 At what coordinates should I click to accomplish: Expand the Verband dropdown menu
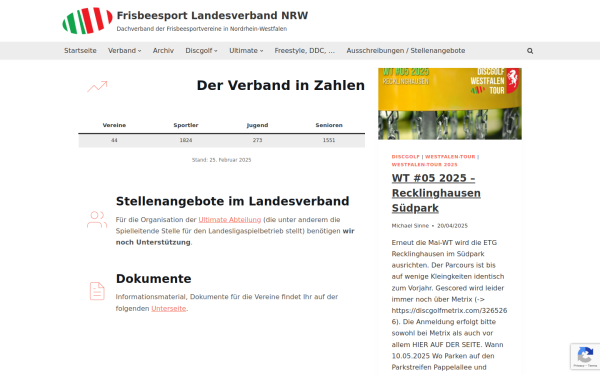coord(125,51)
